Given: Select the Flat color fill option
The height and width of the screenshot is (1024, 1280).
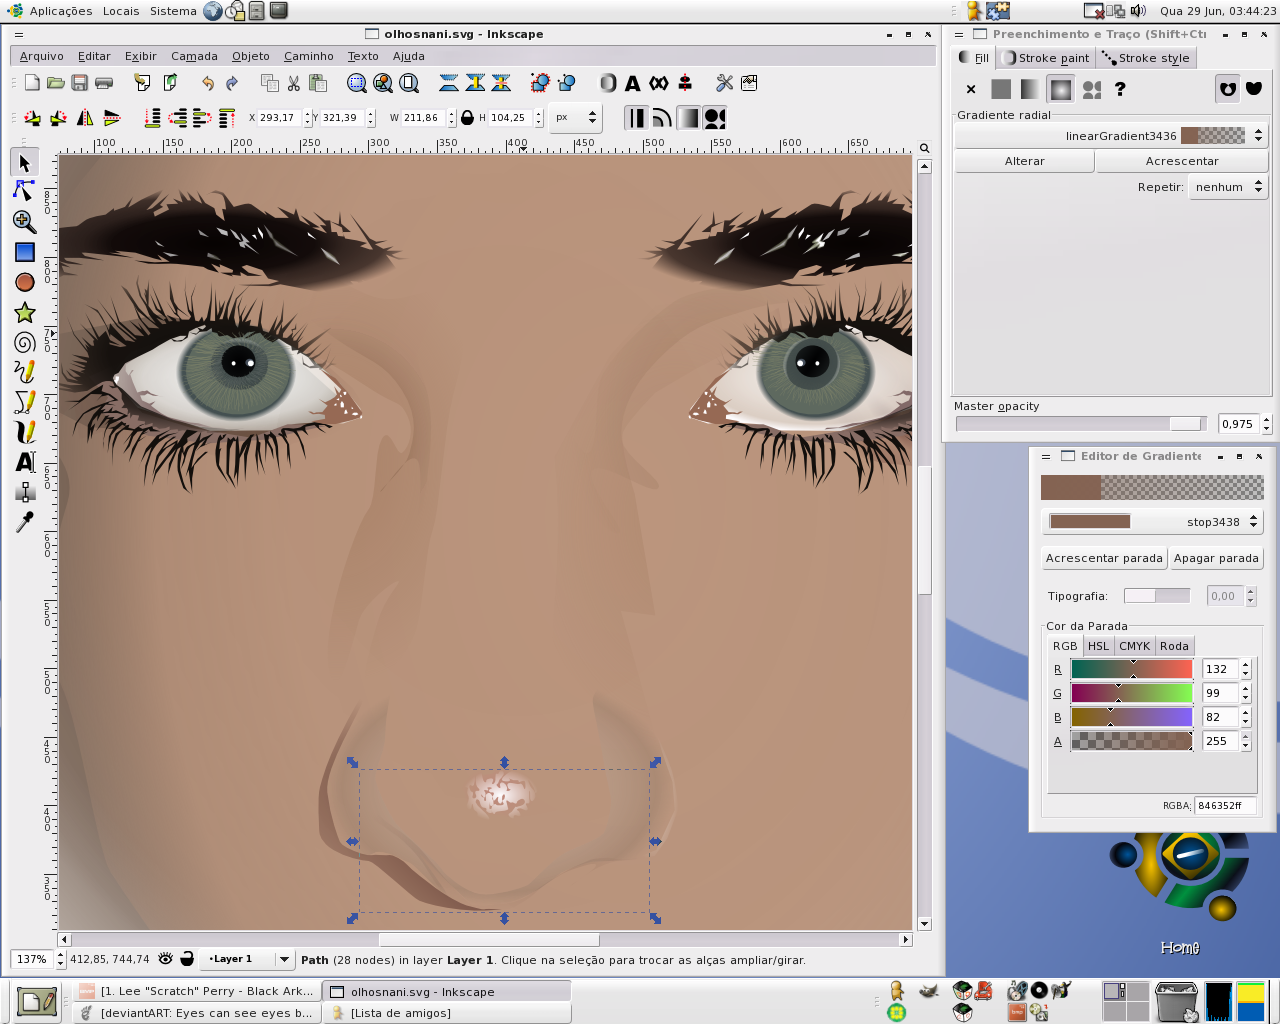Looking at the screenshot, I should click(1001, 89).
